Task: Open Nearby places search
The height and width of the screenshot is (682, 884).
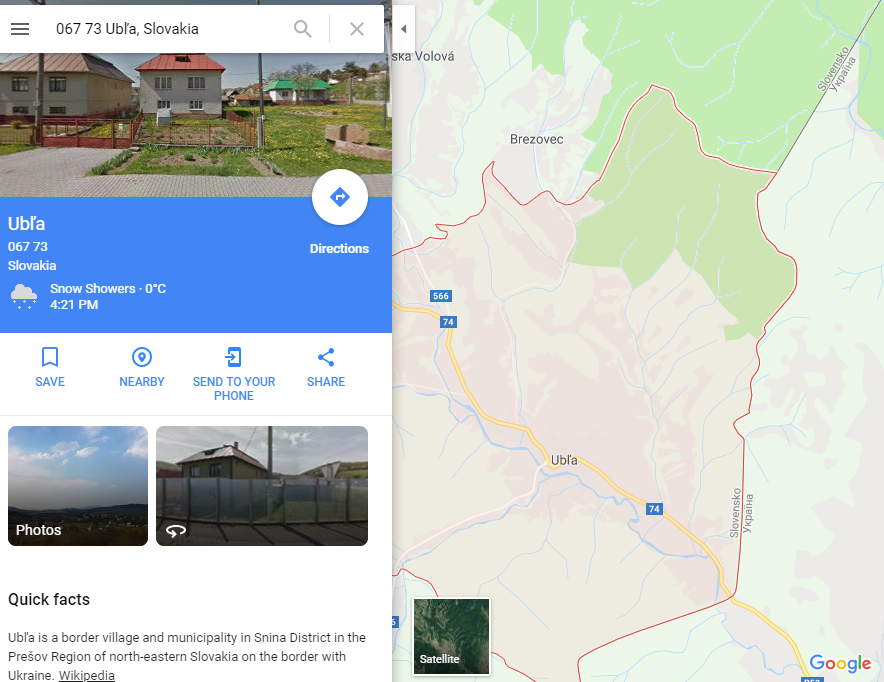Action: click(x=142, y=367)
